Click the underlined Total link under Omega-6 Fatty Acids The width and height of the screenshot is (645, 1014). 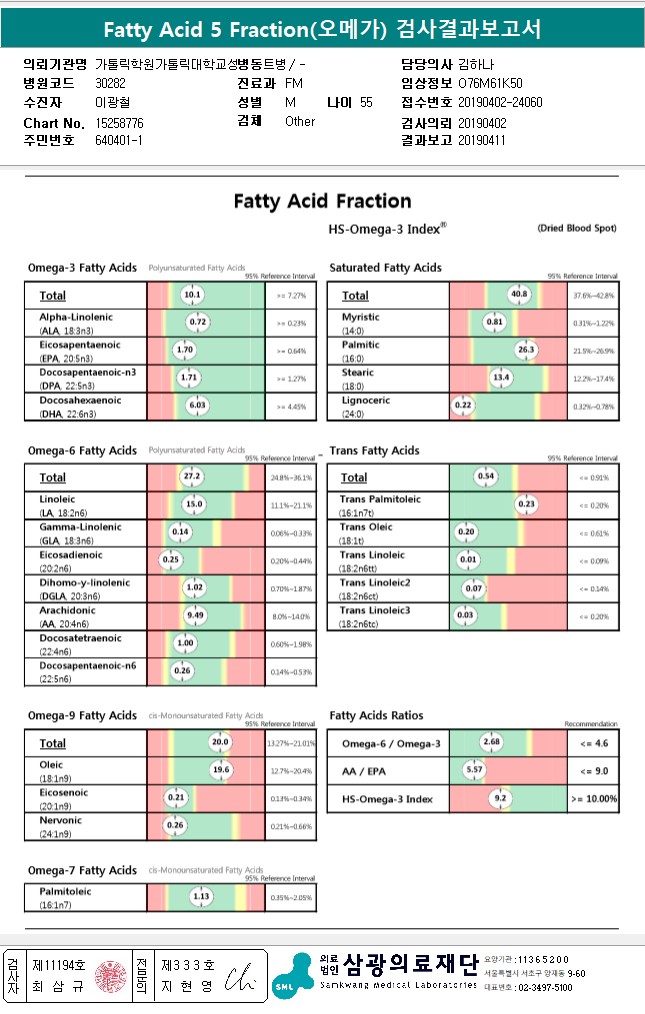52,478
